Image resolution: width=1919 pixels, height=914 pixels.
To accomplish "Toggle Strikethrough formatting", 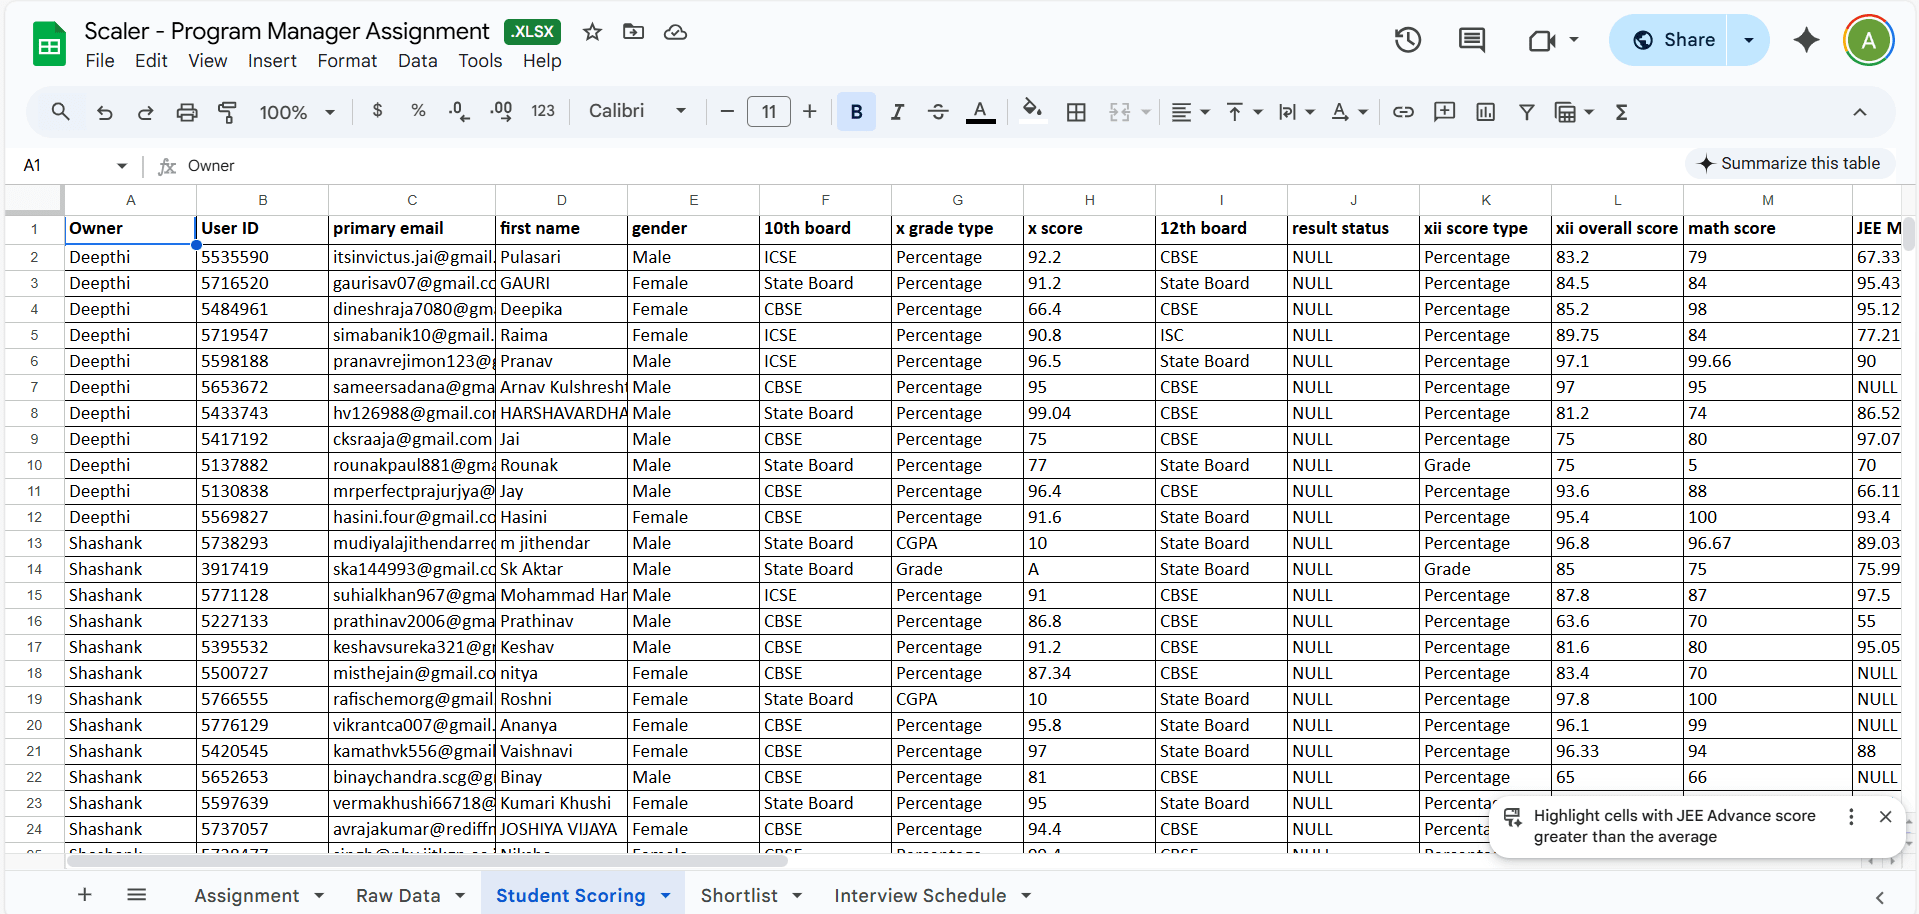I will tap(938, 112).
